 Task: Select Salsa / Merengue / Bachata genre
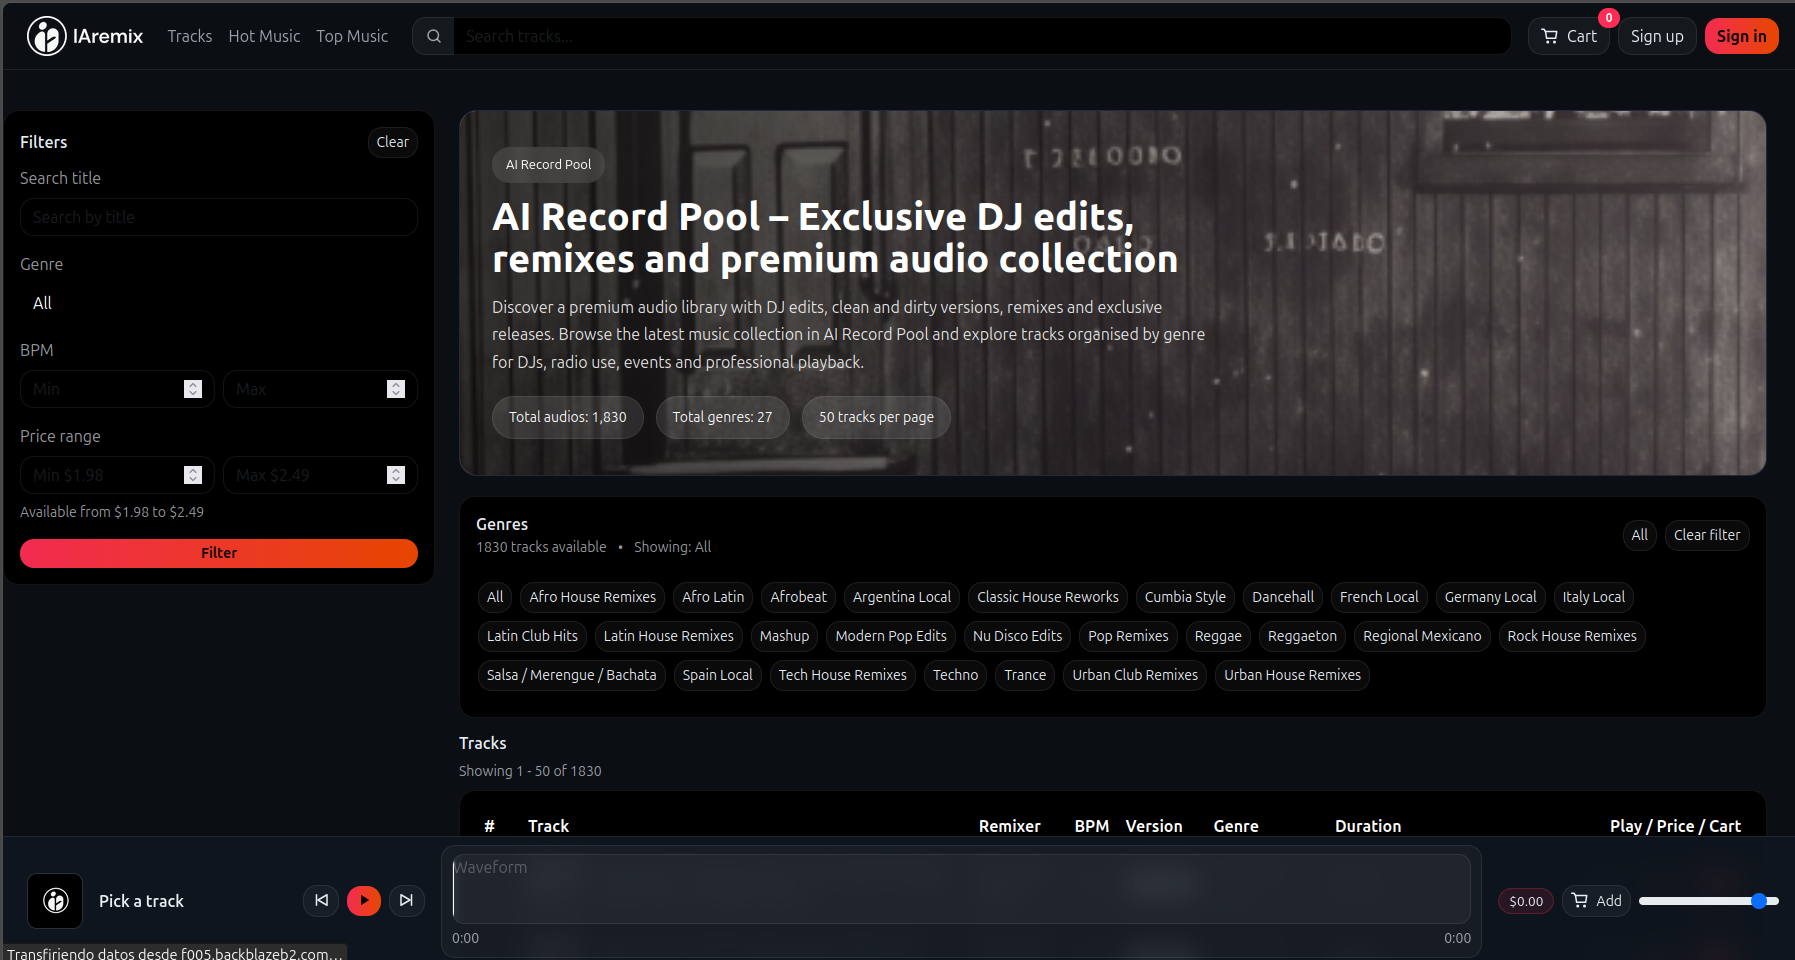coord(571,675)
